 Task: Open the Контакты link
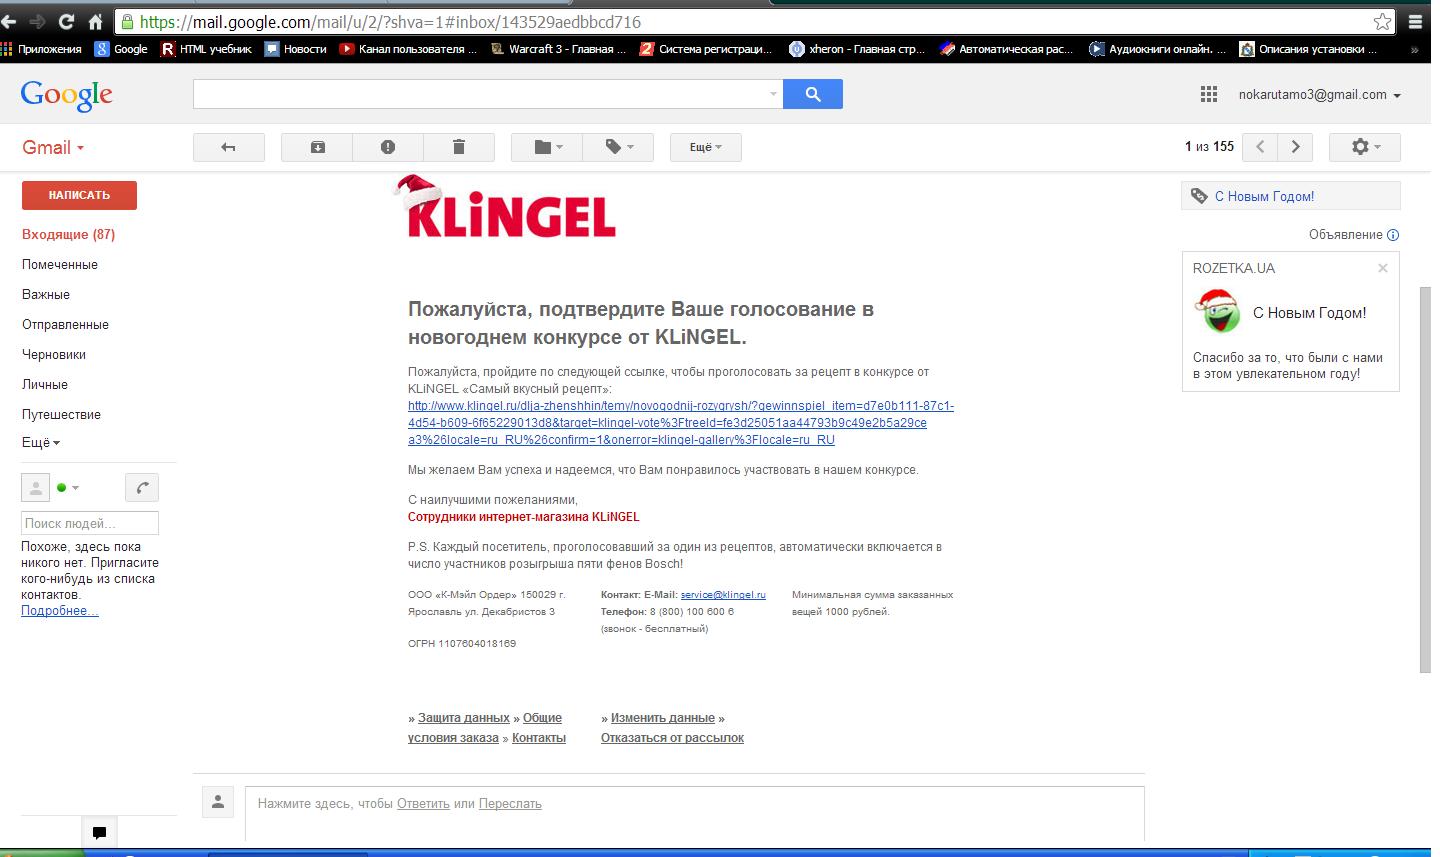[x=539, y=738]
